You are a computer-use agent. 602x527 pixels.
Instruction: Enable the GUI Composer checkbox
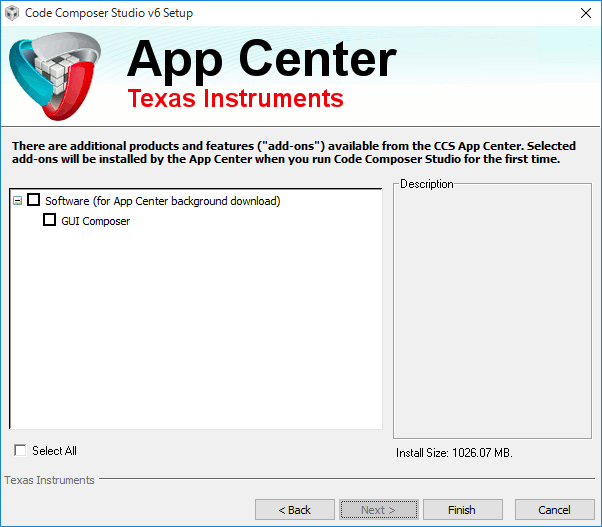[x=50, y=220]
